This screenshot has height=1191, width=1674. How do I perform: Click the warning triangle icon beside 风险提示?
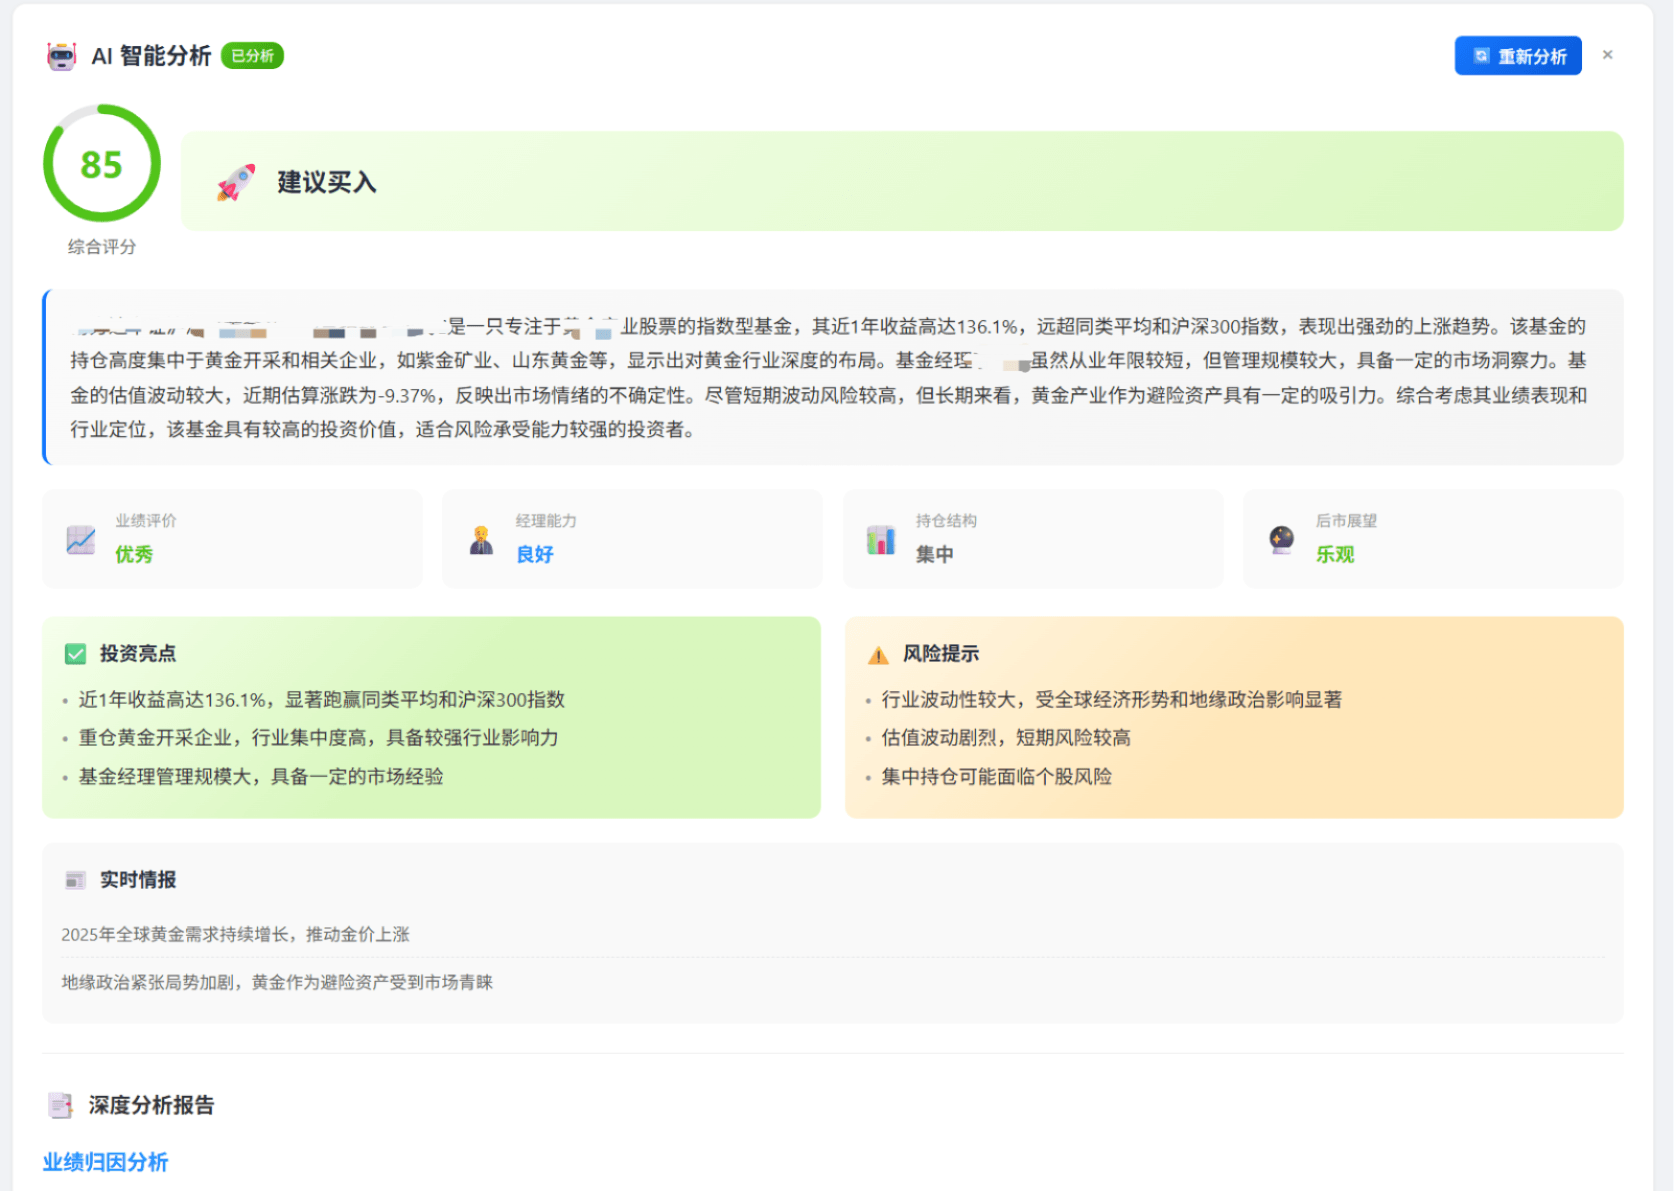878,655
